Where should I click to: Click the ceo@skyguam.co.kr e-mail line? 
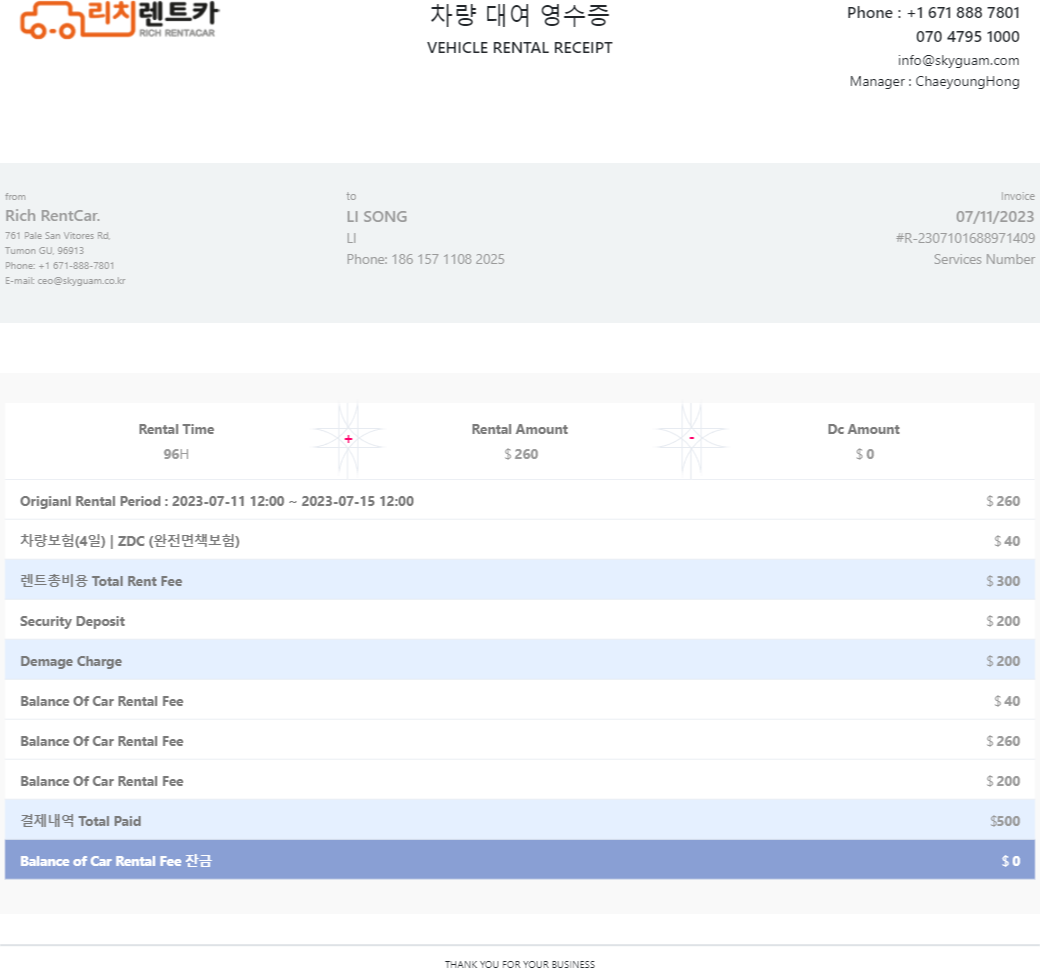click(65, 281)
